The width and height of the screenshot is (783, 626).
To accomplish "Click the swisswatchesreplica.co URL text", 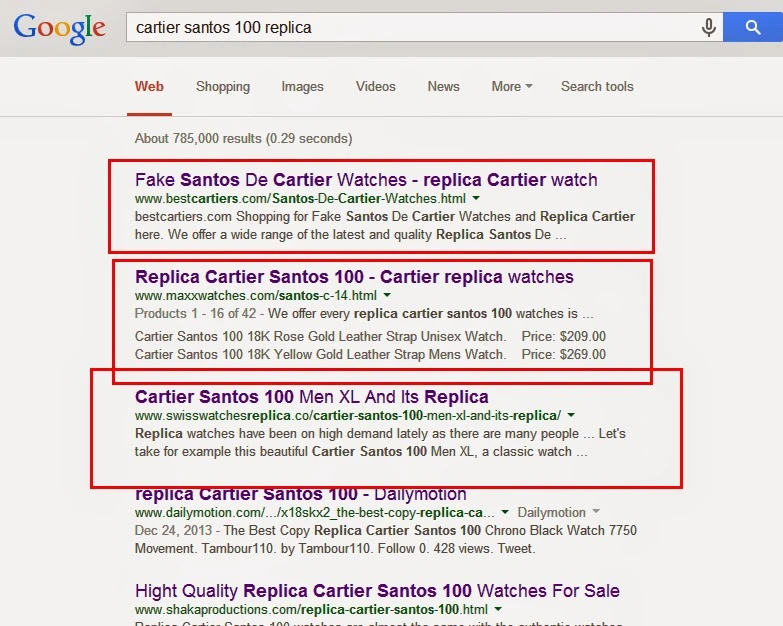I will [x=348, y=415].
